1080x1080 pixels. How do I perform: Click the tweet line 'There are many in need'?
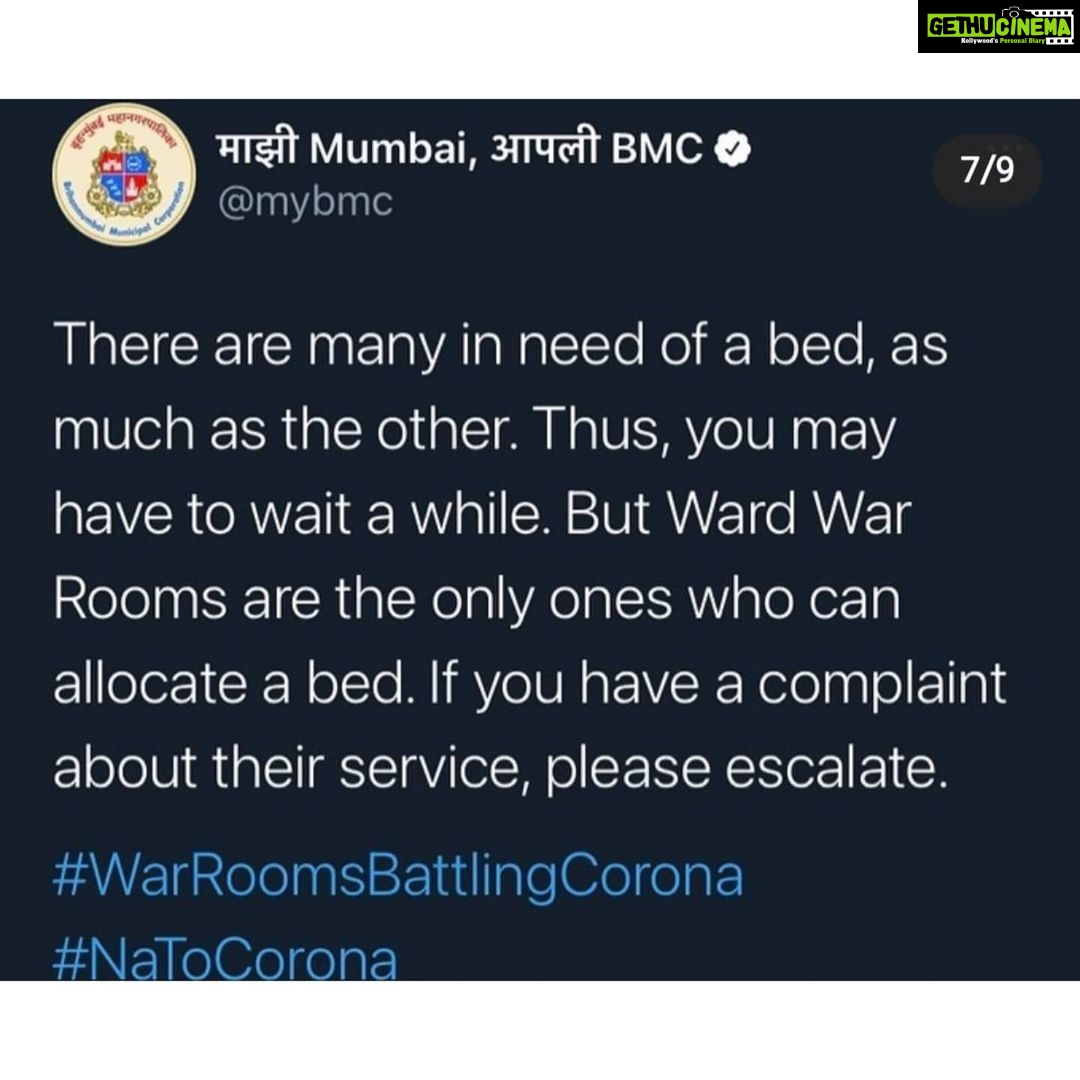500,346
